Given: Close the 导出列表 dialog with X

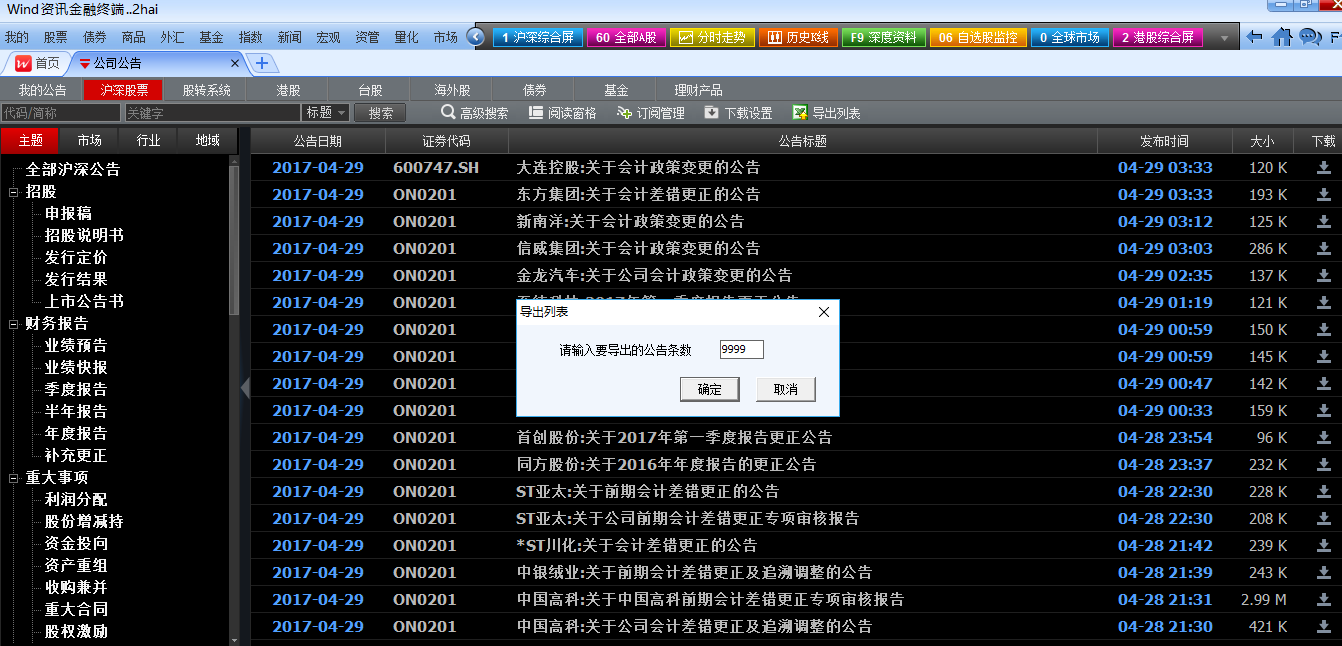Looking at the screenshot, I should click(824, 312).
